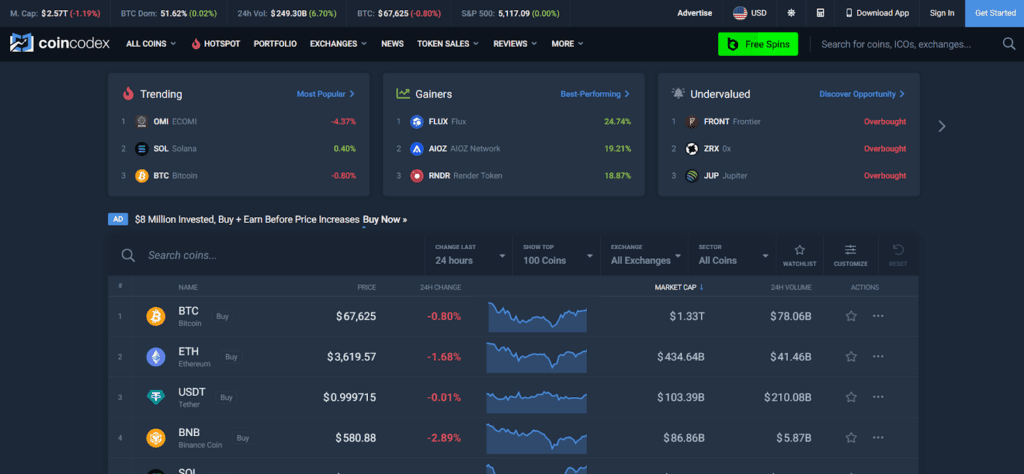
Task: Click the CoinCodex logo
Action: coord(59,44)
